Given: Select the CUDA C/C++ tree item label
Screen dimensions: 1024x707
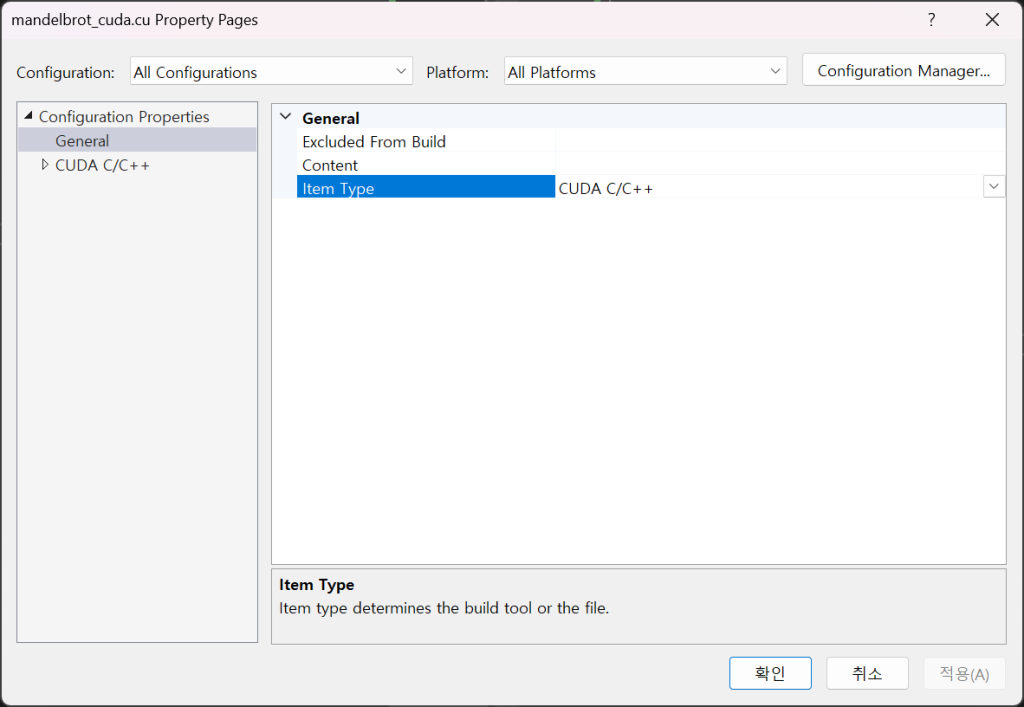Looking at the screenshot, I should coord(102,165).
